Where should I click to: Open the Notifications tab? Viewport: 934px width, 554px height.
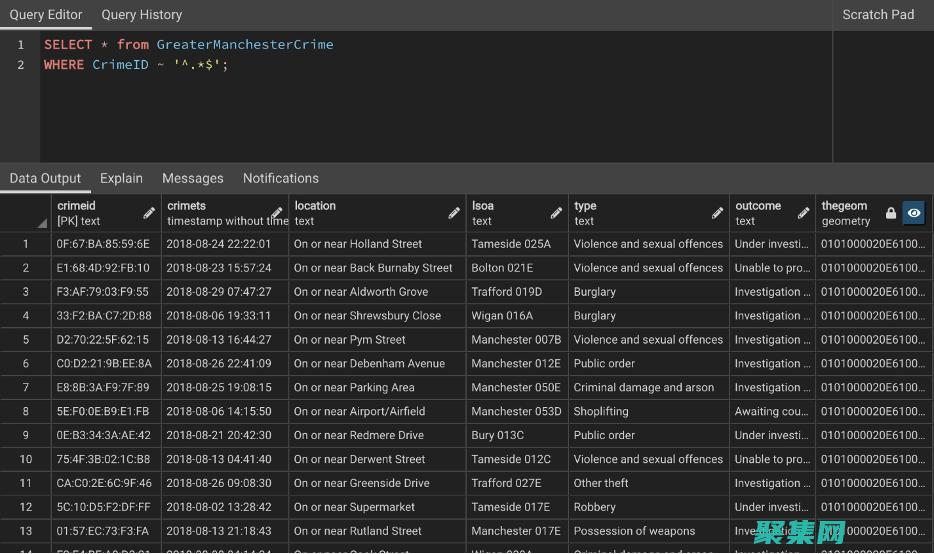(280, 178)
